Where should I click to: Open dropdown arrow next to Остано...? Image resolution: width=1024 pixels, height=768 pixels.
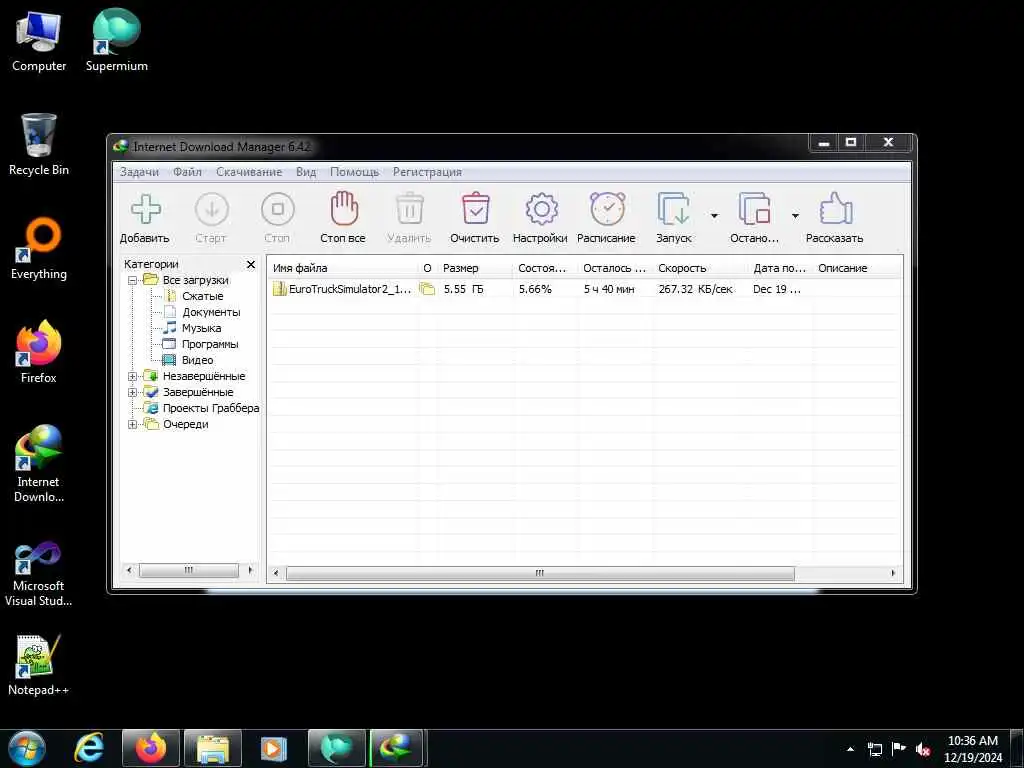(x=795, y=216)
